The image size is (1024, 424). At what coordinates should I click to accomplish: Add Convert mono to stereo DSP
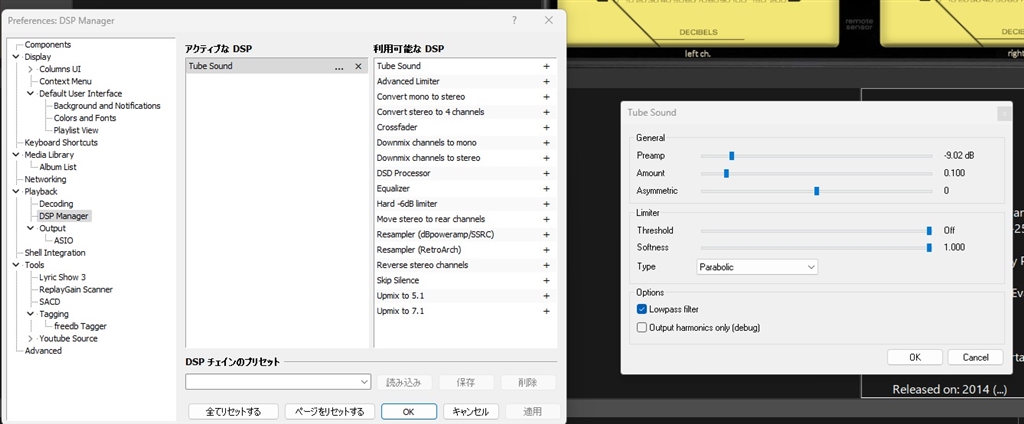point(546,97)
